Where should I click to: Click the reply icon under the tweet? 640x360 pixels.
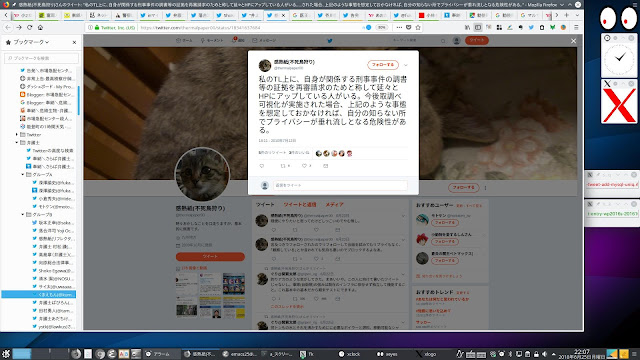pos(262,166)
